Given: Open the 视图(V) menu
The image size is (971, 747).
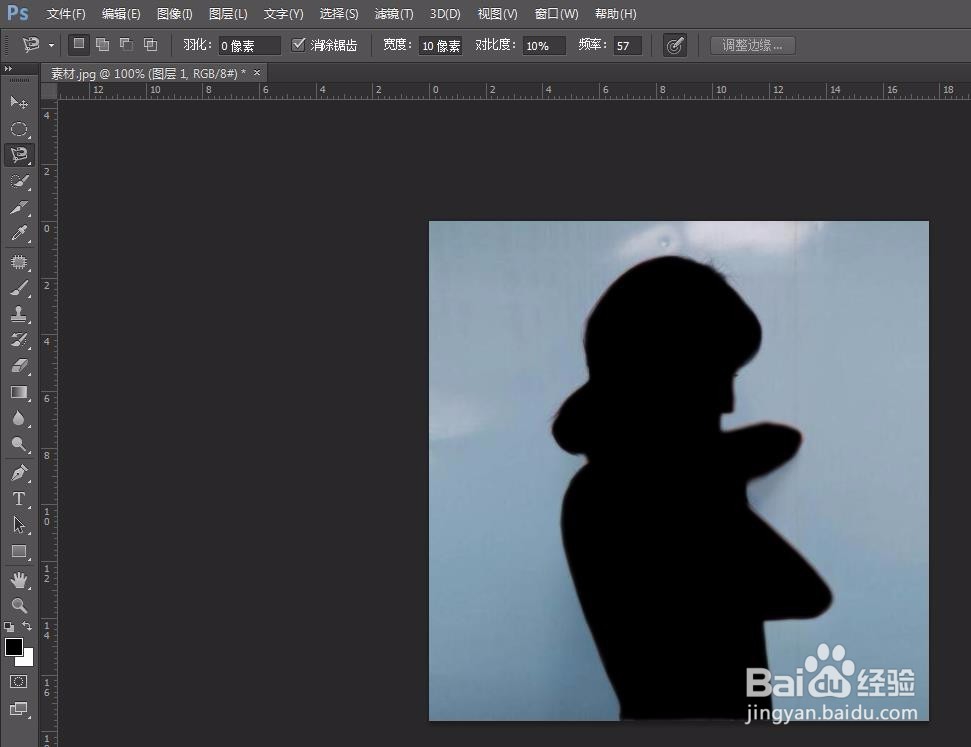Looking at the screenshot, I should [x=497, y=14].
